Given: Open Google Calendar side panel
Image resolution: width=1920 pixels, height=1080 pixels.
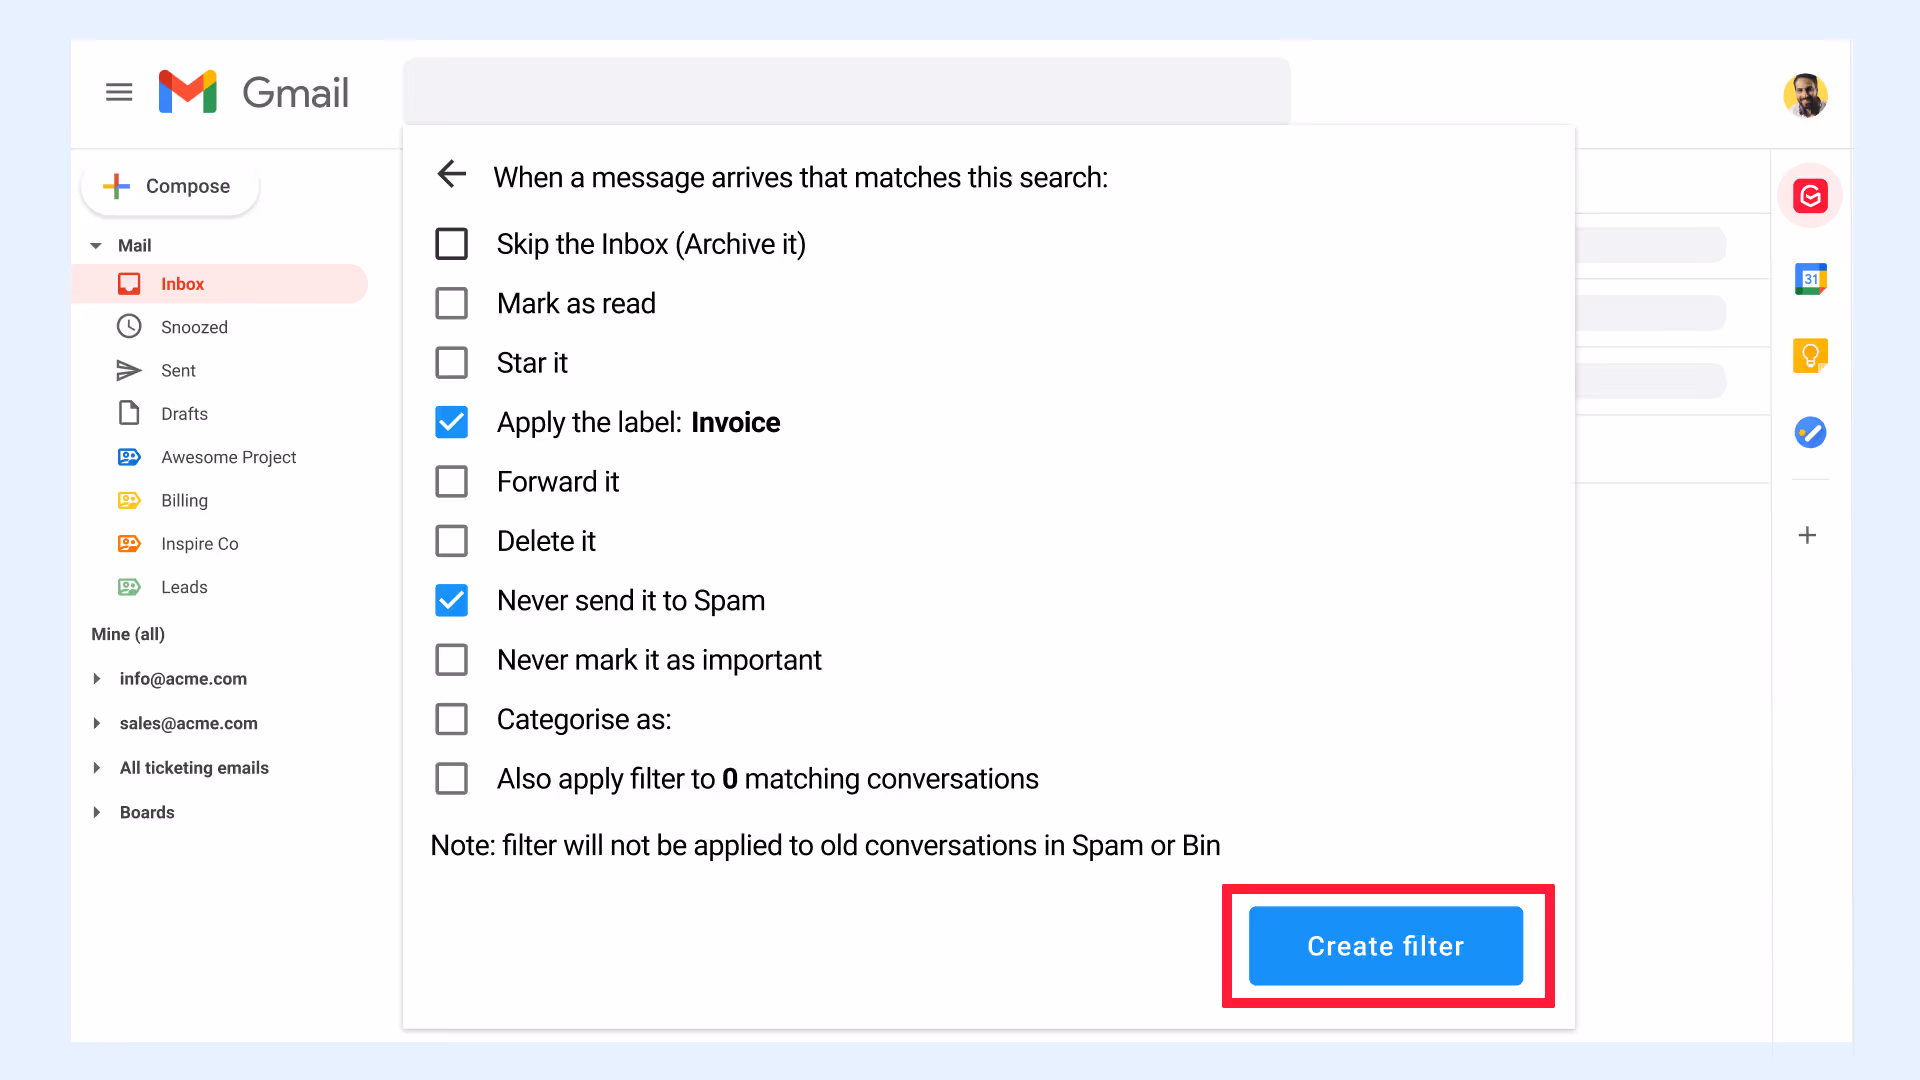Looking at the screenshot, I should (x=1810, y=279).
